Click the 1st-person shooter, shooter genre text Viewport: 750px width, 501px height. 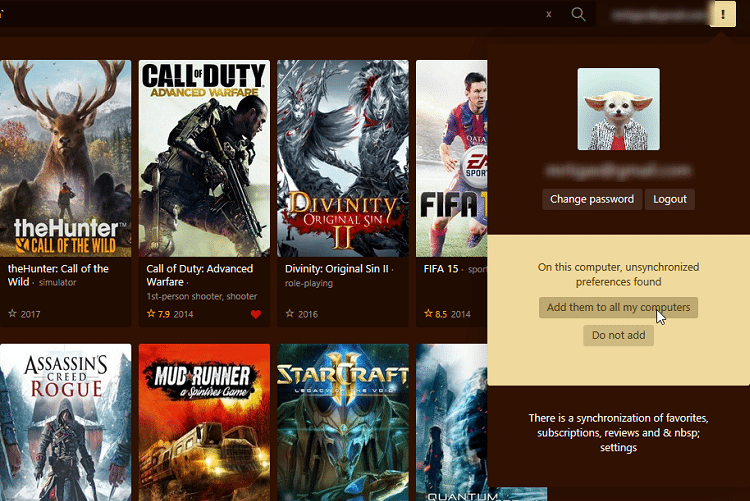[202, 296]
